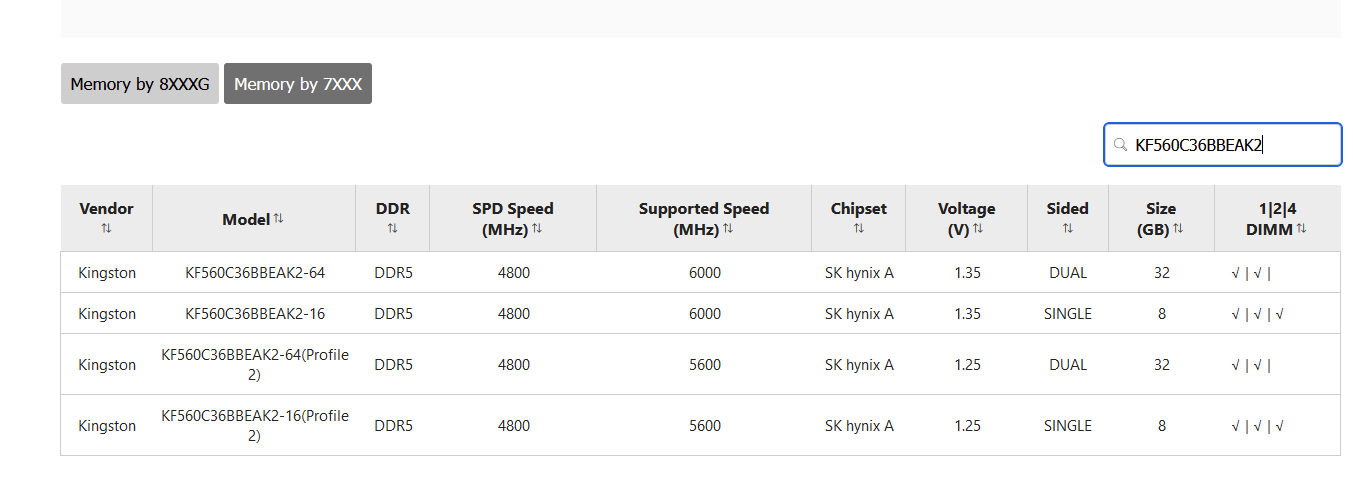
Task: Click Supported Speed 6000 in KF560C36BBEAK2-64 row
Action: tap(705, 272)
